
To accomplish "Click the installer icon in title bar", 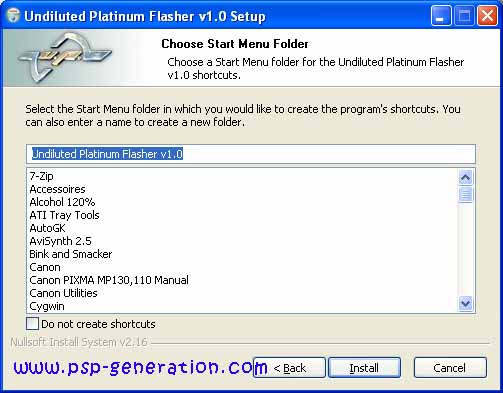I will click(x=13, y=16).
